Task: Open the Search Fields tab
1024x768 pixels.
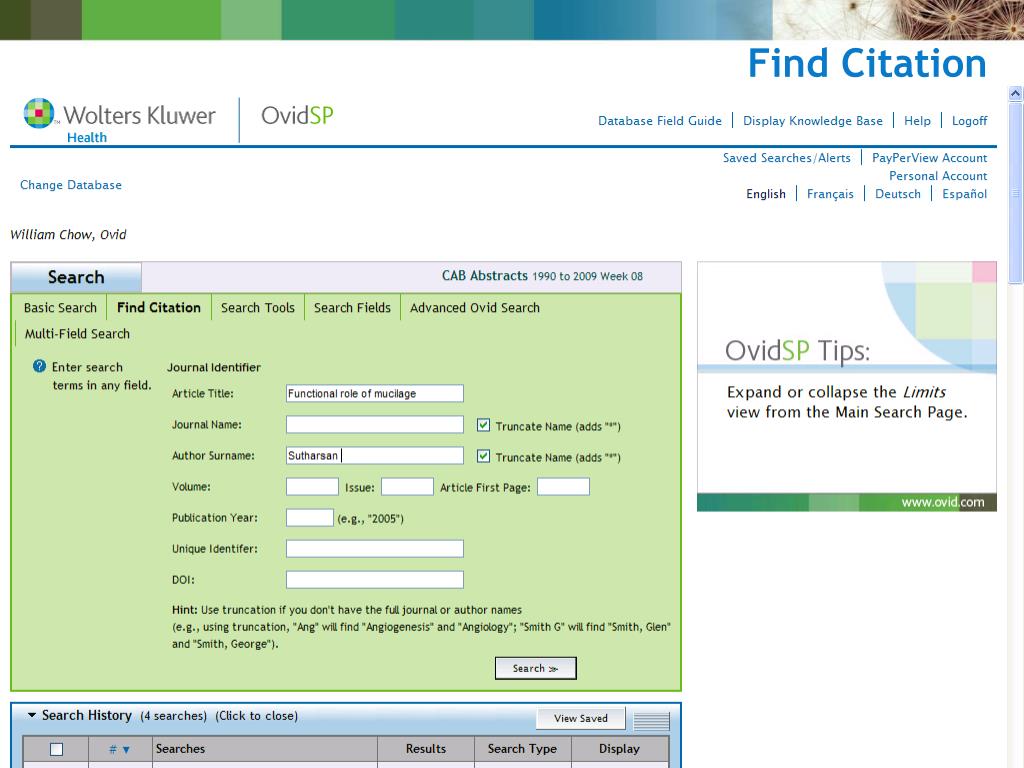Action: (x=352, y=308)
